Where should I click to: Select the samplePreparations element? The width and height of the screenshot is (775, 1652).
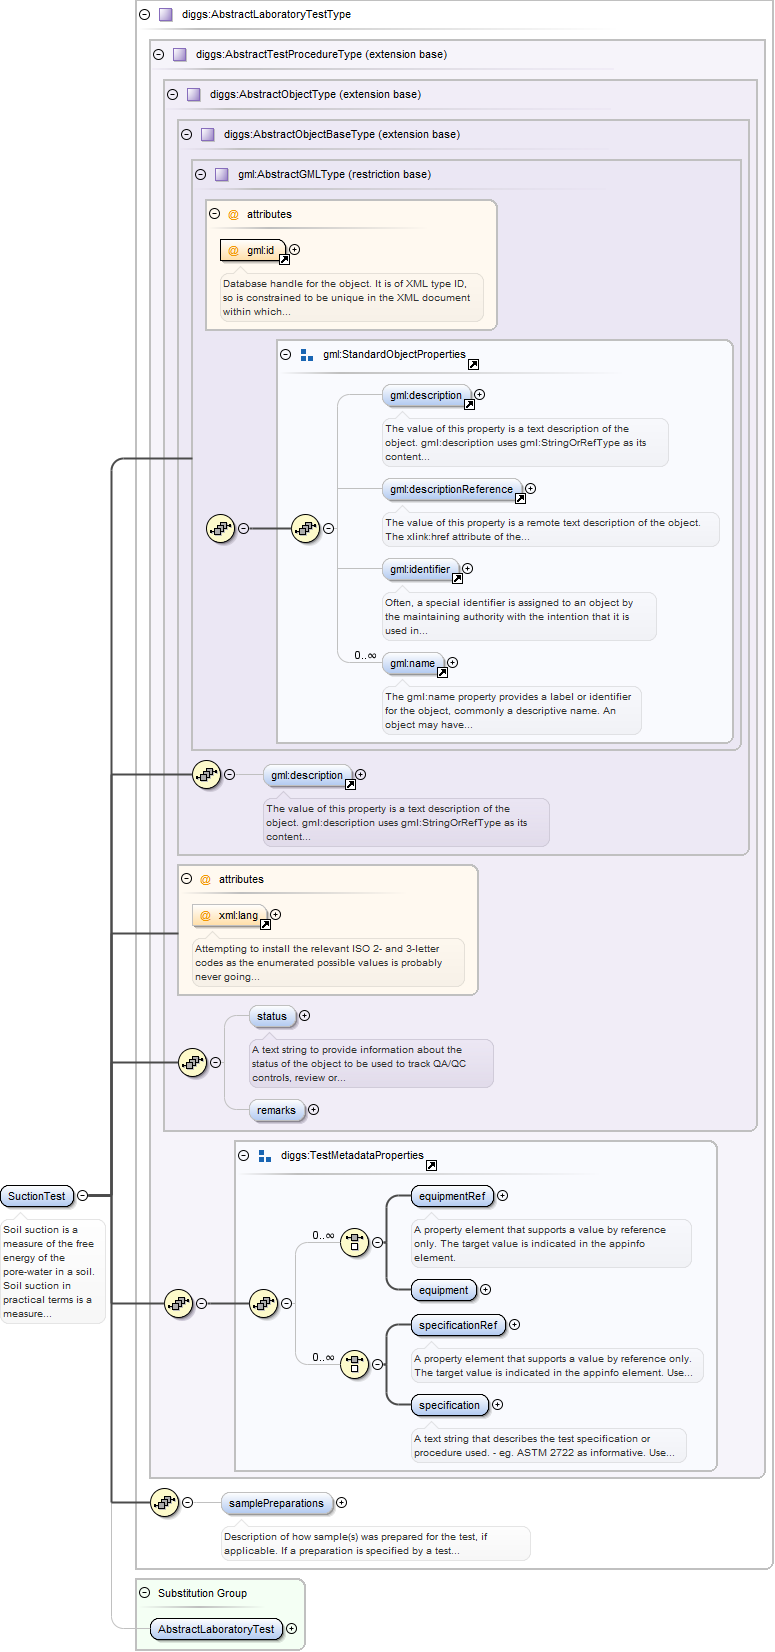click(x=276, y=1503)
